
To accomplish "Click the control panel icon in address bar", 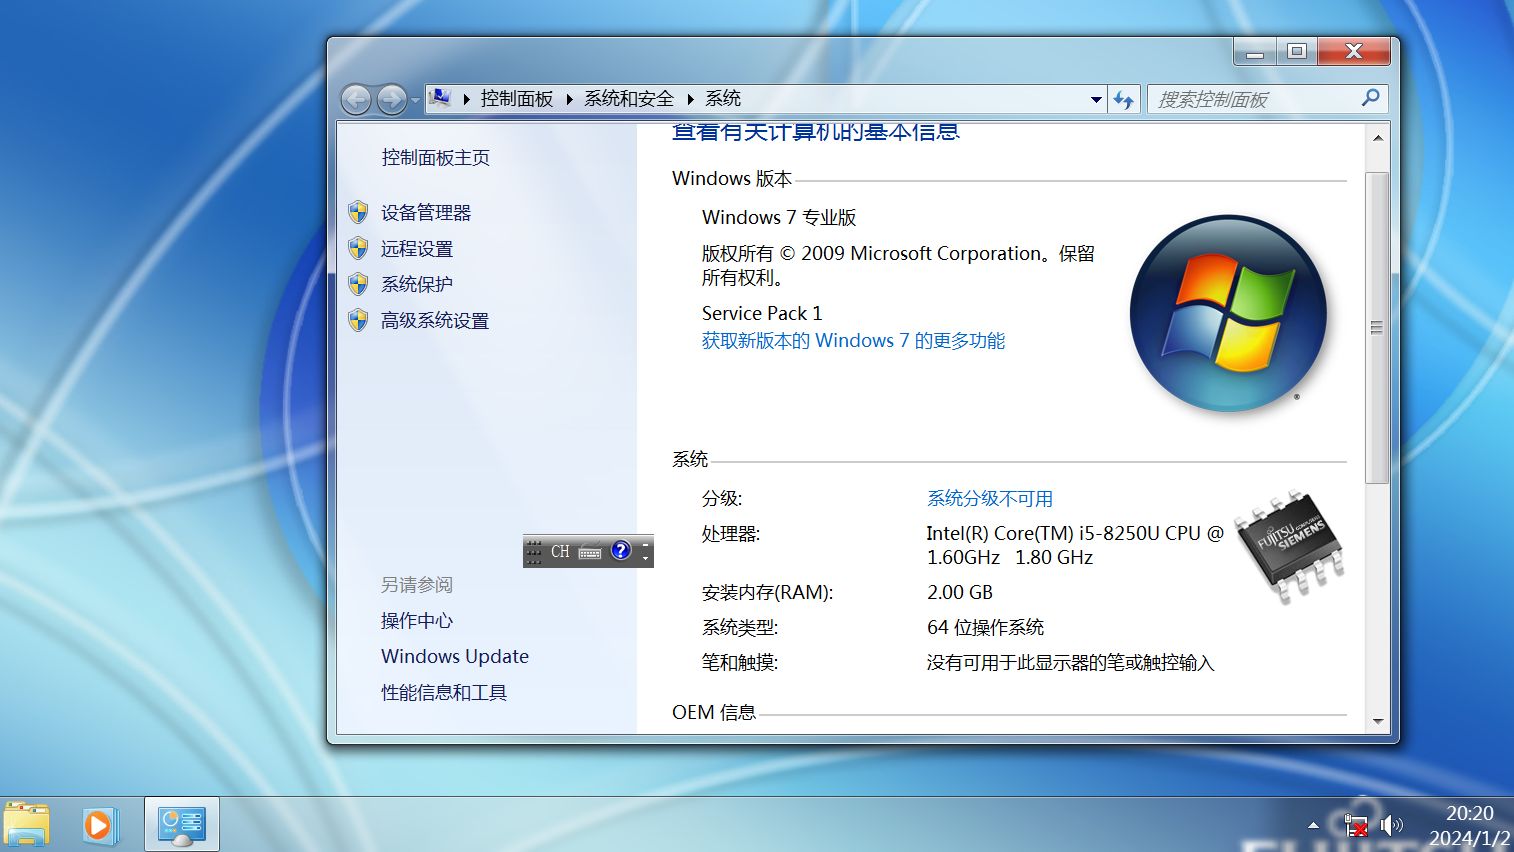I will pos(440,98).
